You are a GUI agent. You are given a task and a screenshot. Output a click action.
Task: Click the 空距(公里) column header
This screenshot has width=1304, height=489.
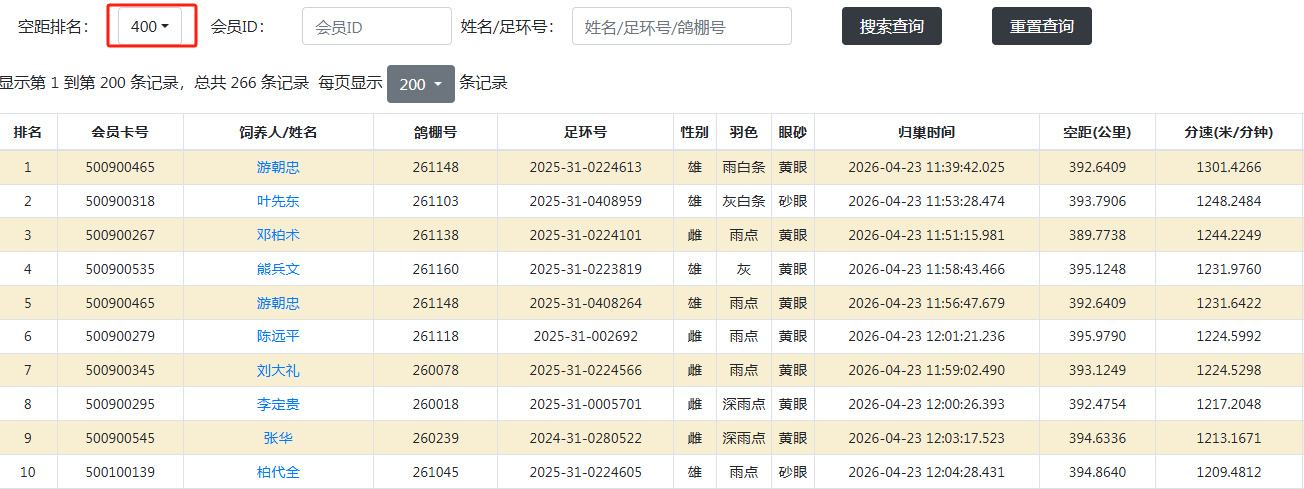pyautogui.click(x=1096, y=132)
